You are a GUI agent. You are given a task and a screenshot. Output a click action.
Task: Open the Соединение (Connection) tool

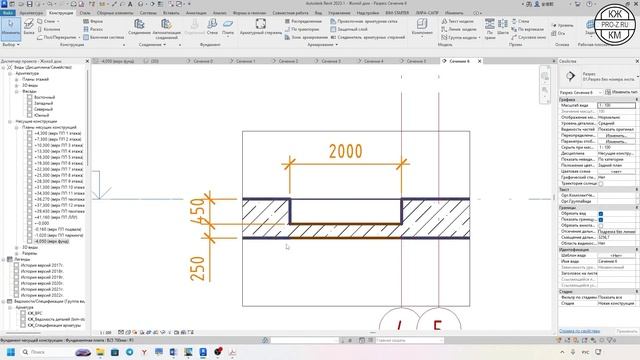pyautogui.click(x=139, y=27)
